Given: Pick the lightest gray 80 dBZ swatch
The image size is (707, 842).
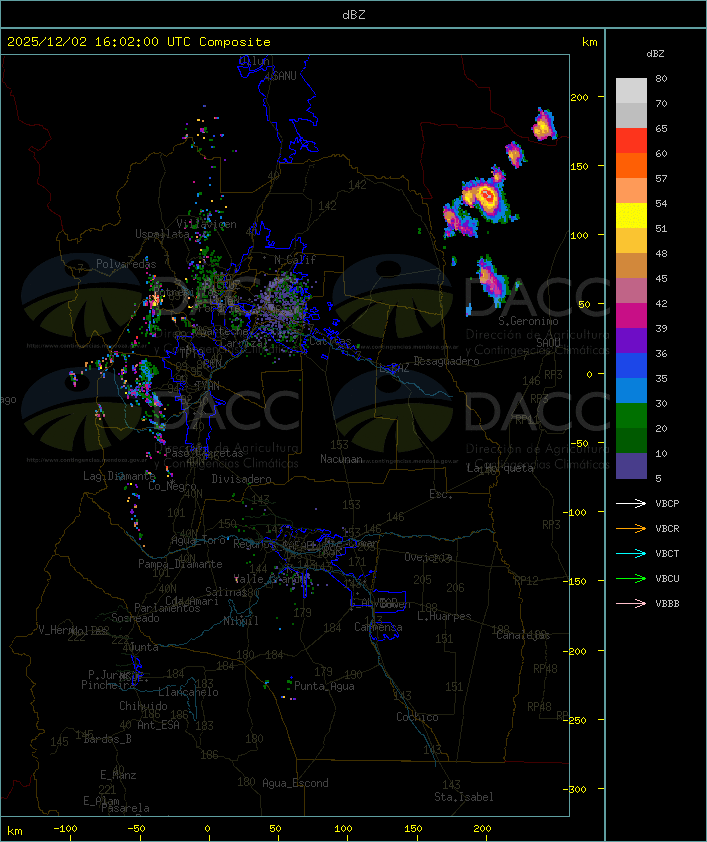Looking at the screenshot, I should [x=631, y=91].
